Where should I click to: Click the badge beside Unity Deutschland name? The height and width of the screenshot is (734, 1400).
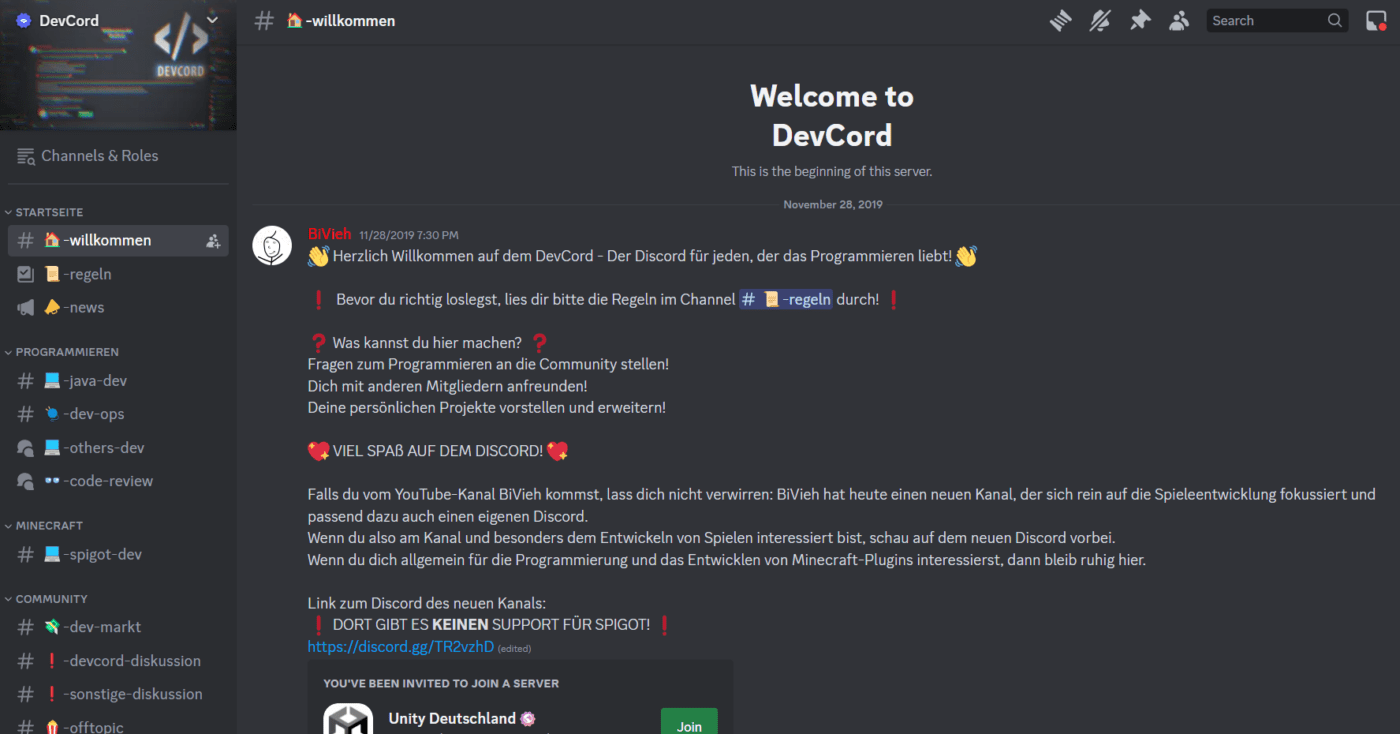(x=528, y=719)
